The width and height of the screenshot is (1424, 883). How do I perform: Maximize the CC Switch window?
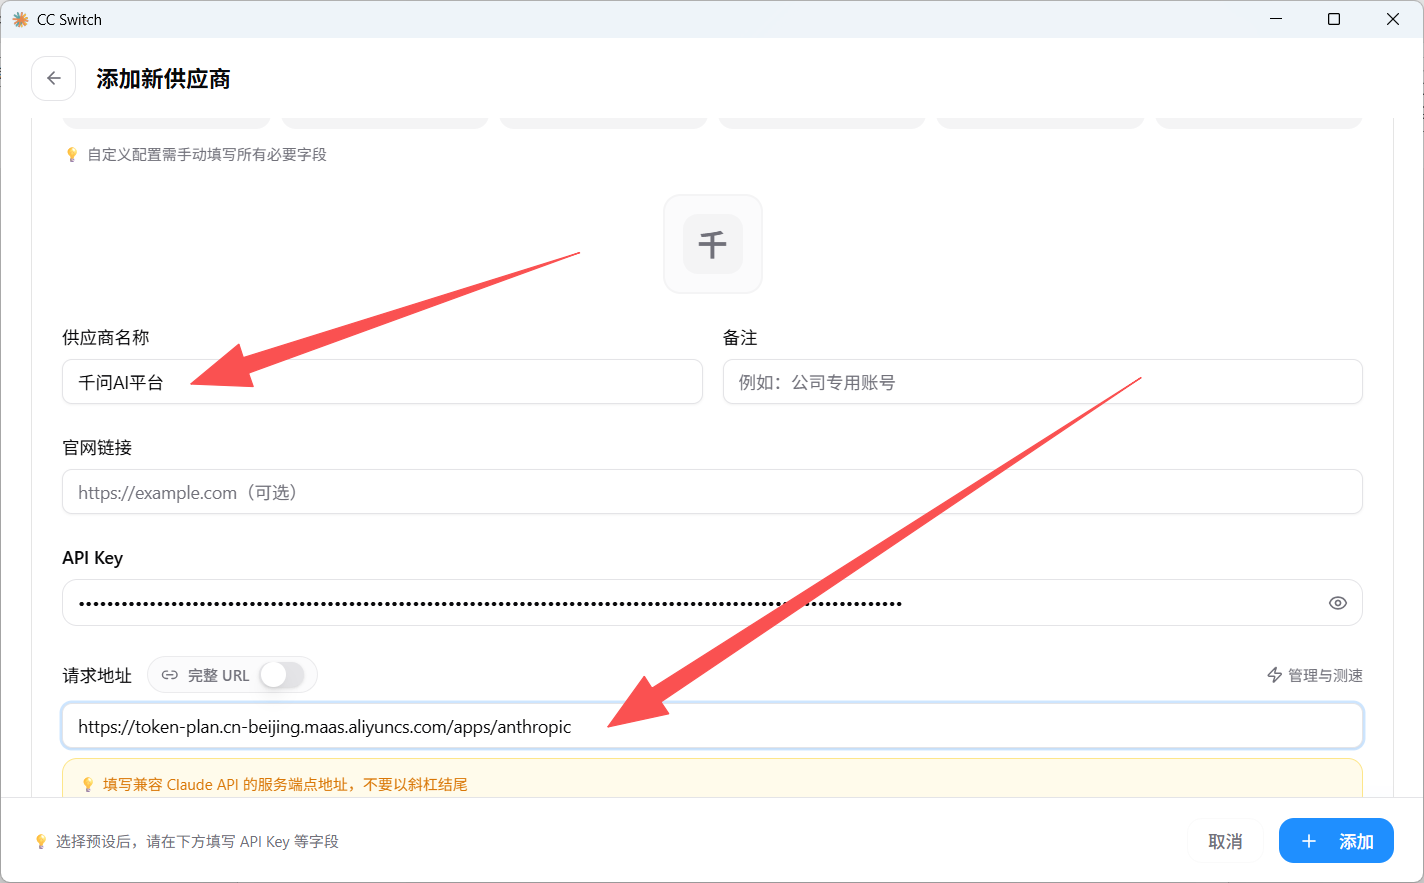tap(1334, 19)
